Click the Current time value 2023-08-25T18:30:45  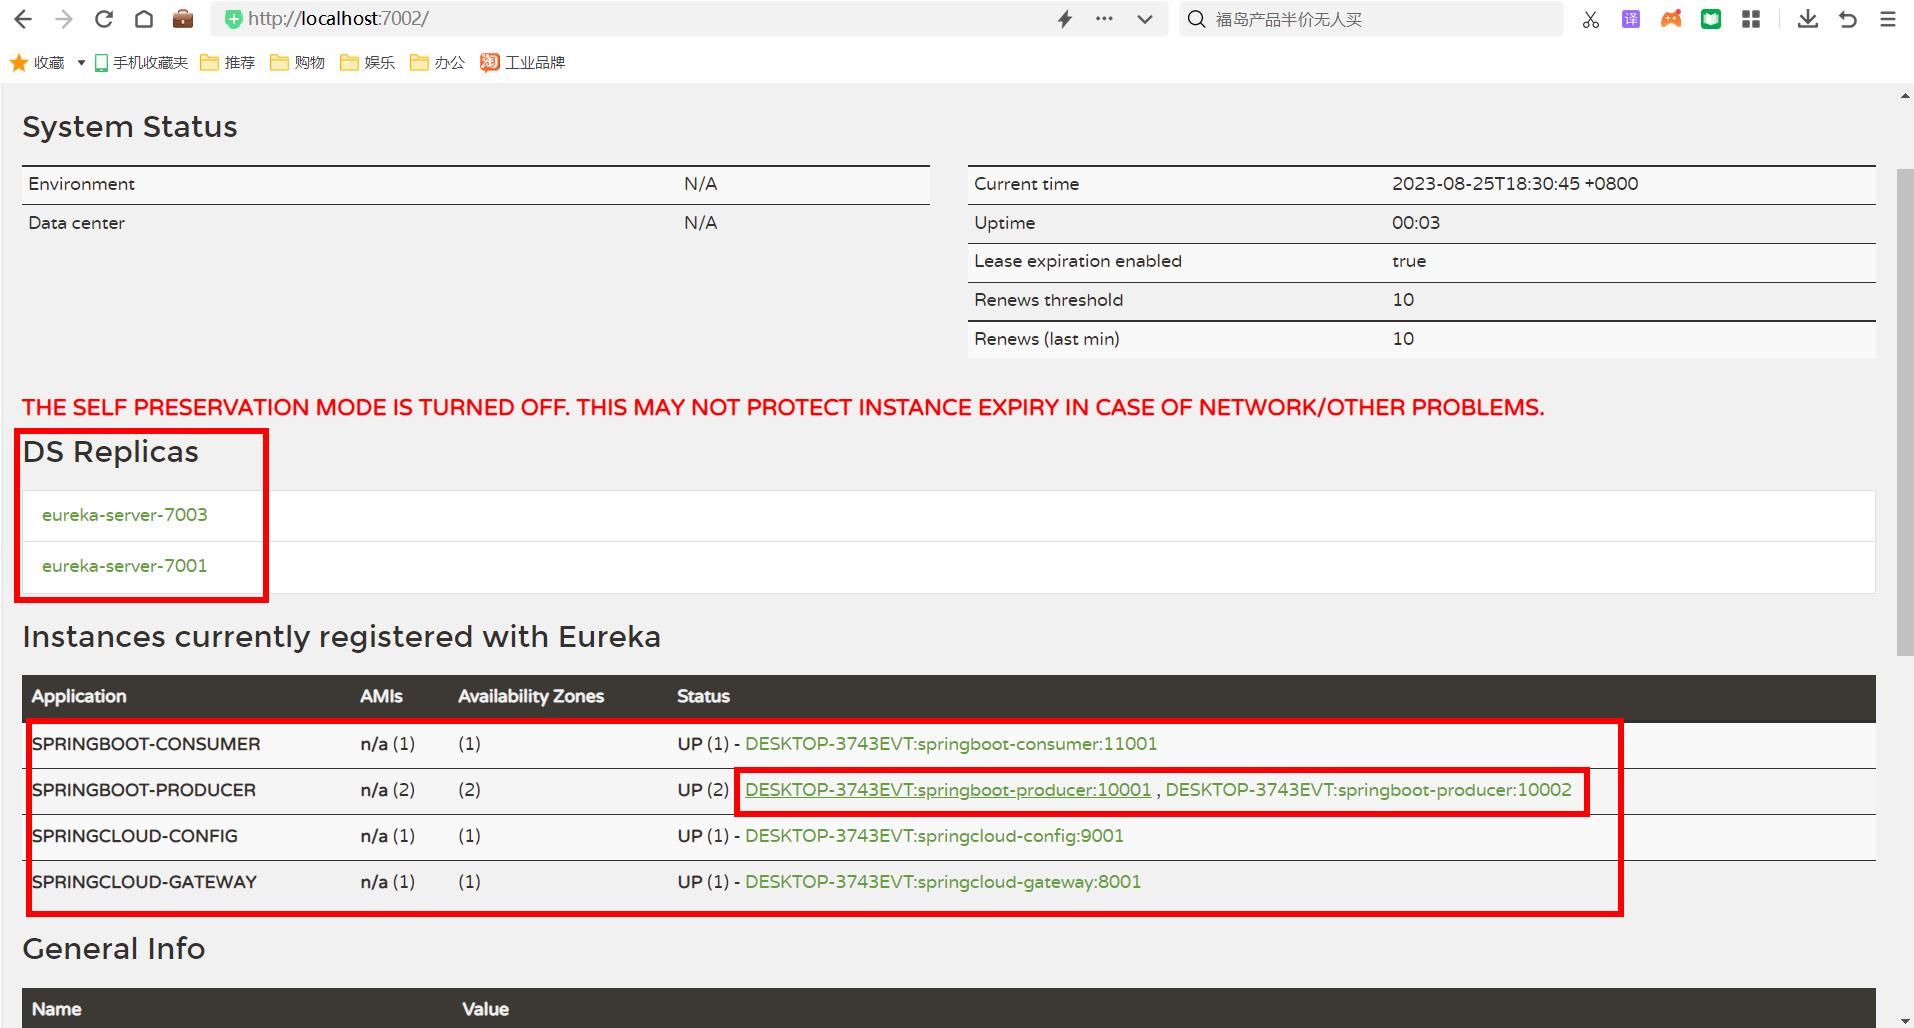(x=1515, y=184)
